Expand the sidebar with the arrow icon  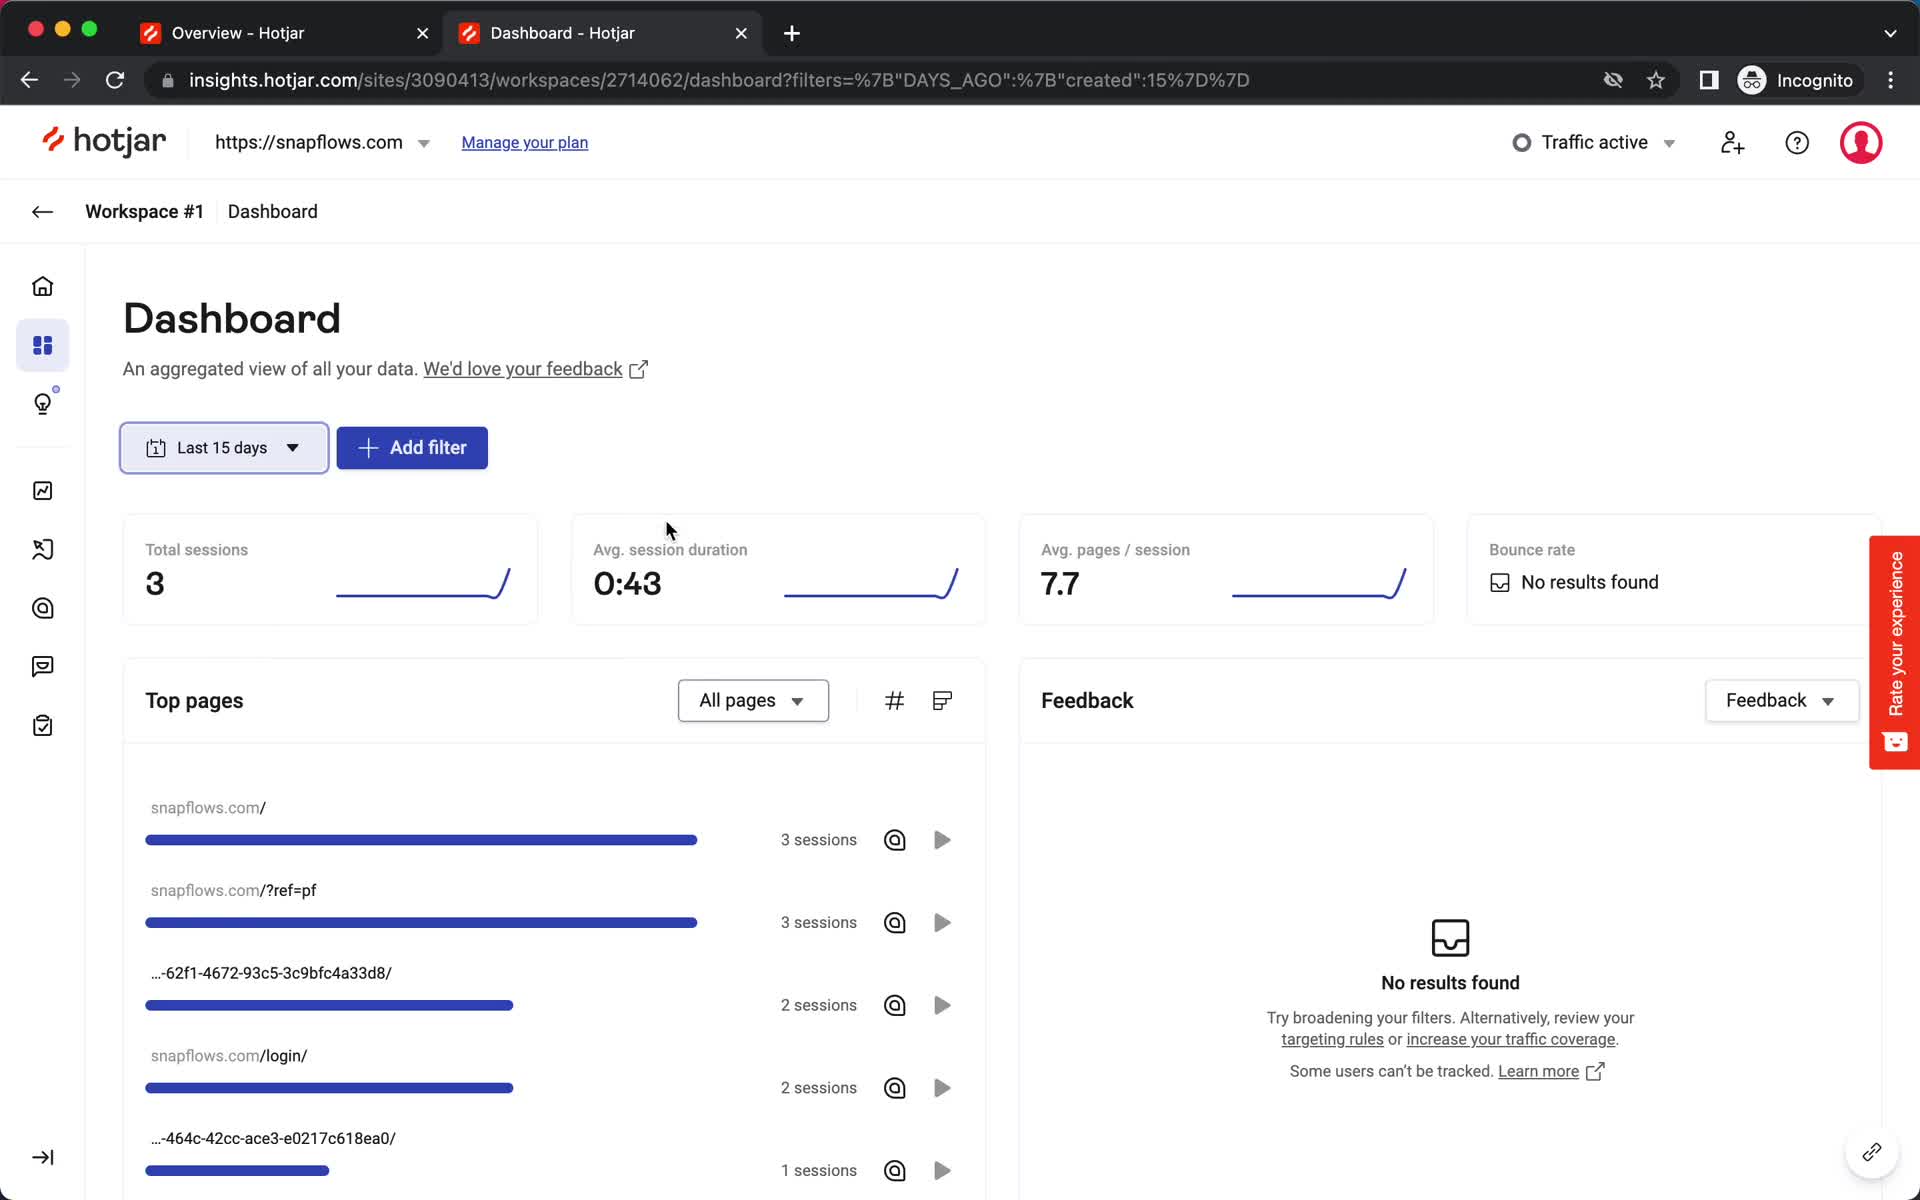pyautogui.click(x=42, y=1157)
